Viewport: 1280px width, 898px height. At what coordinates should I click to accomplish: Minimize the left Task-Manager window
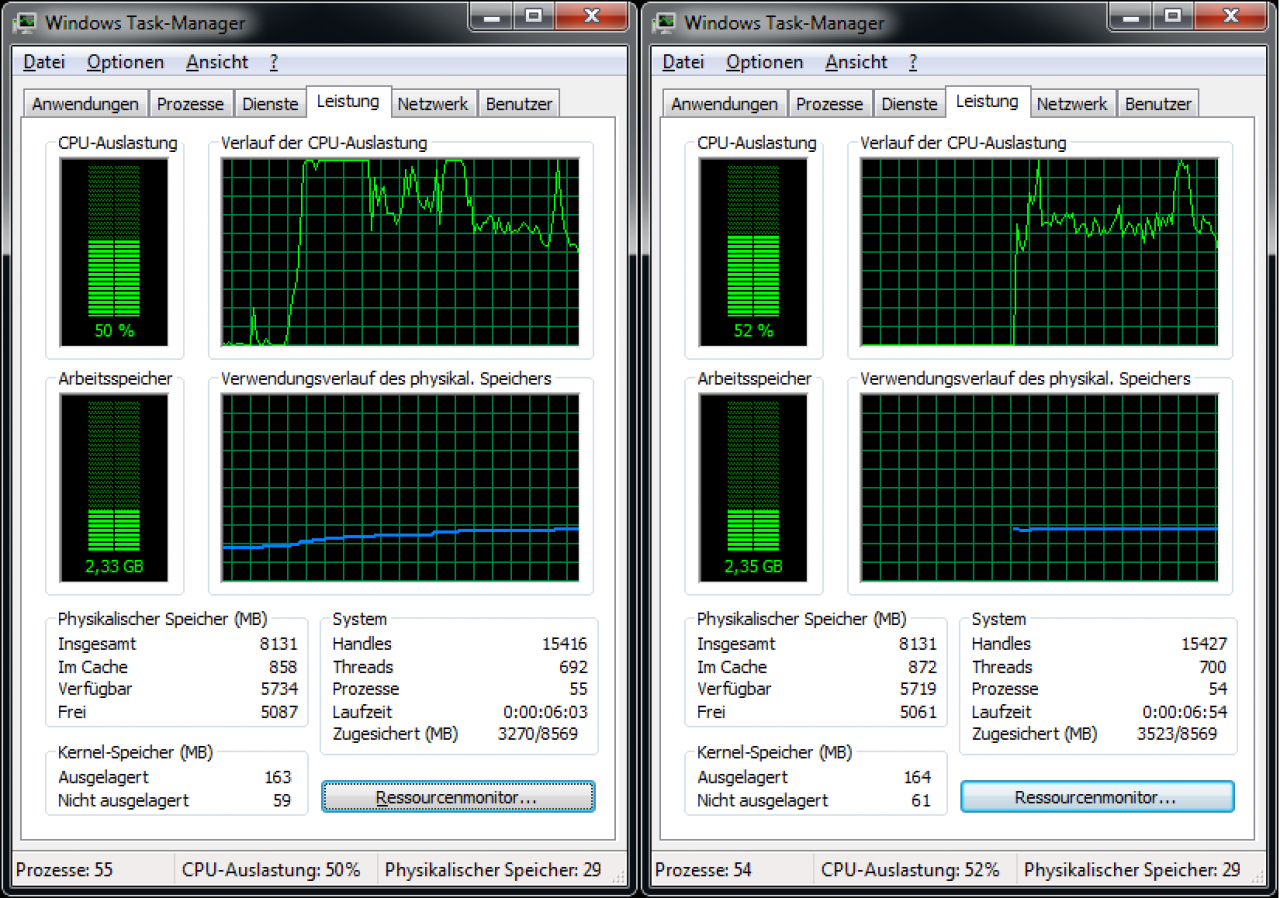[492, 15]
